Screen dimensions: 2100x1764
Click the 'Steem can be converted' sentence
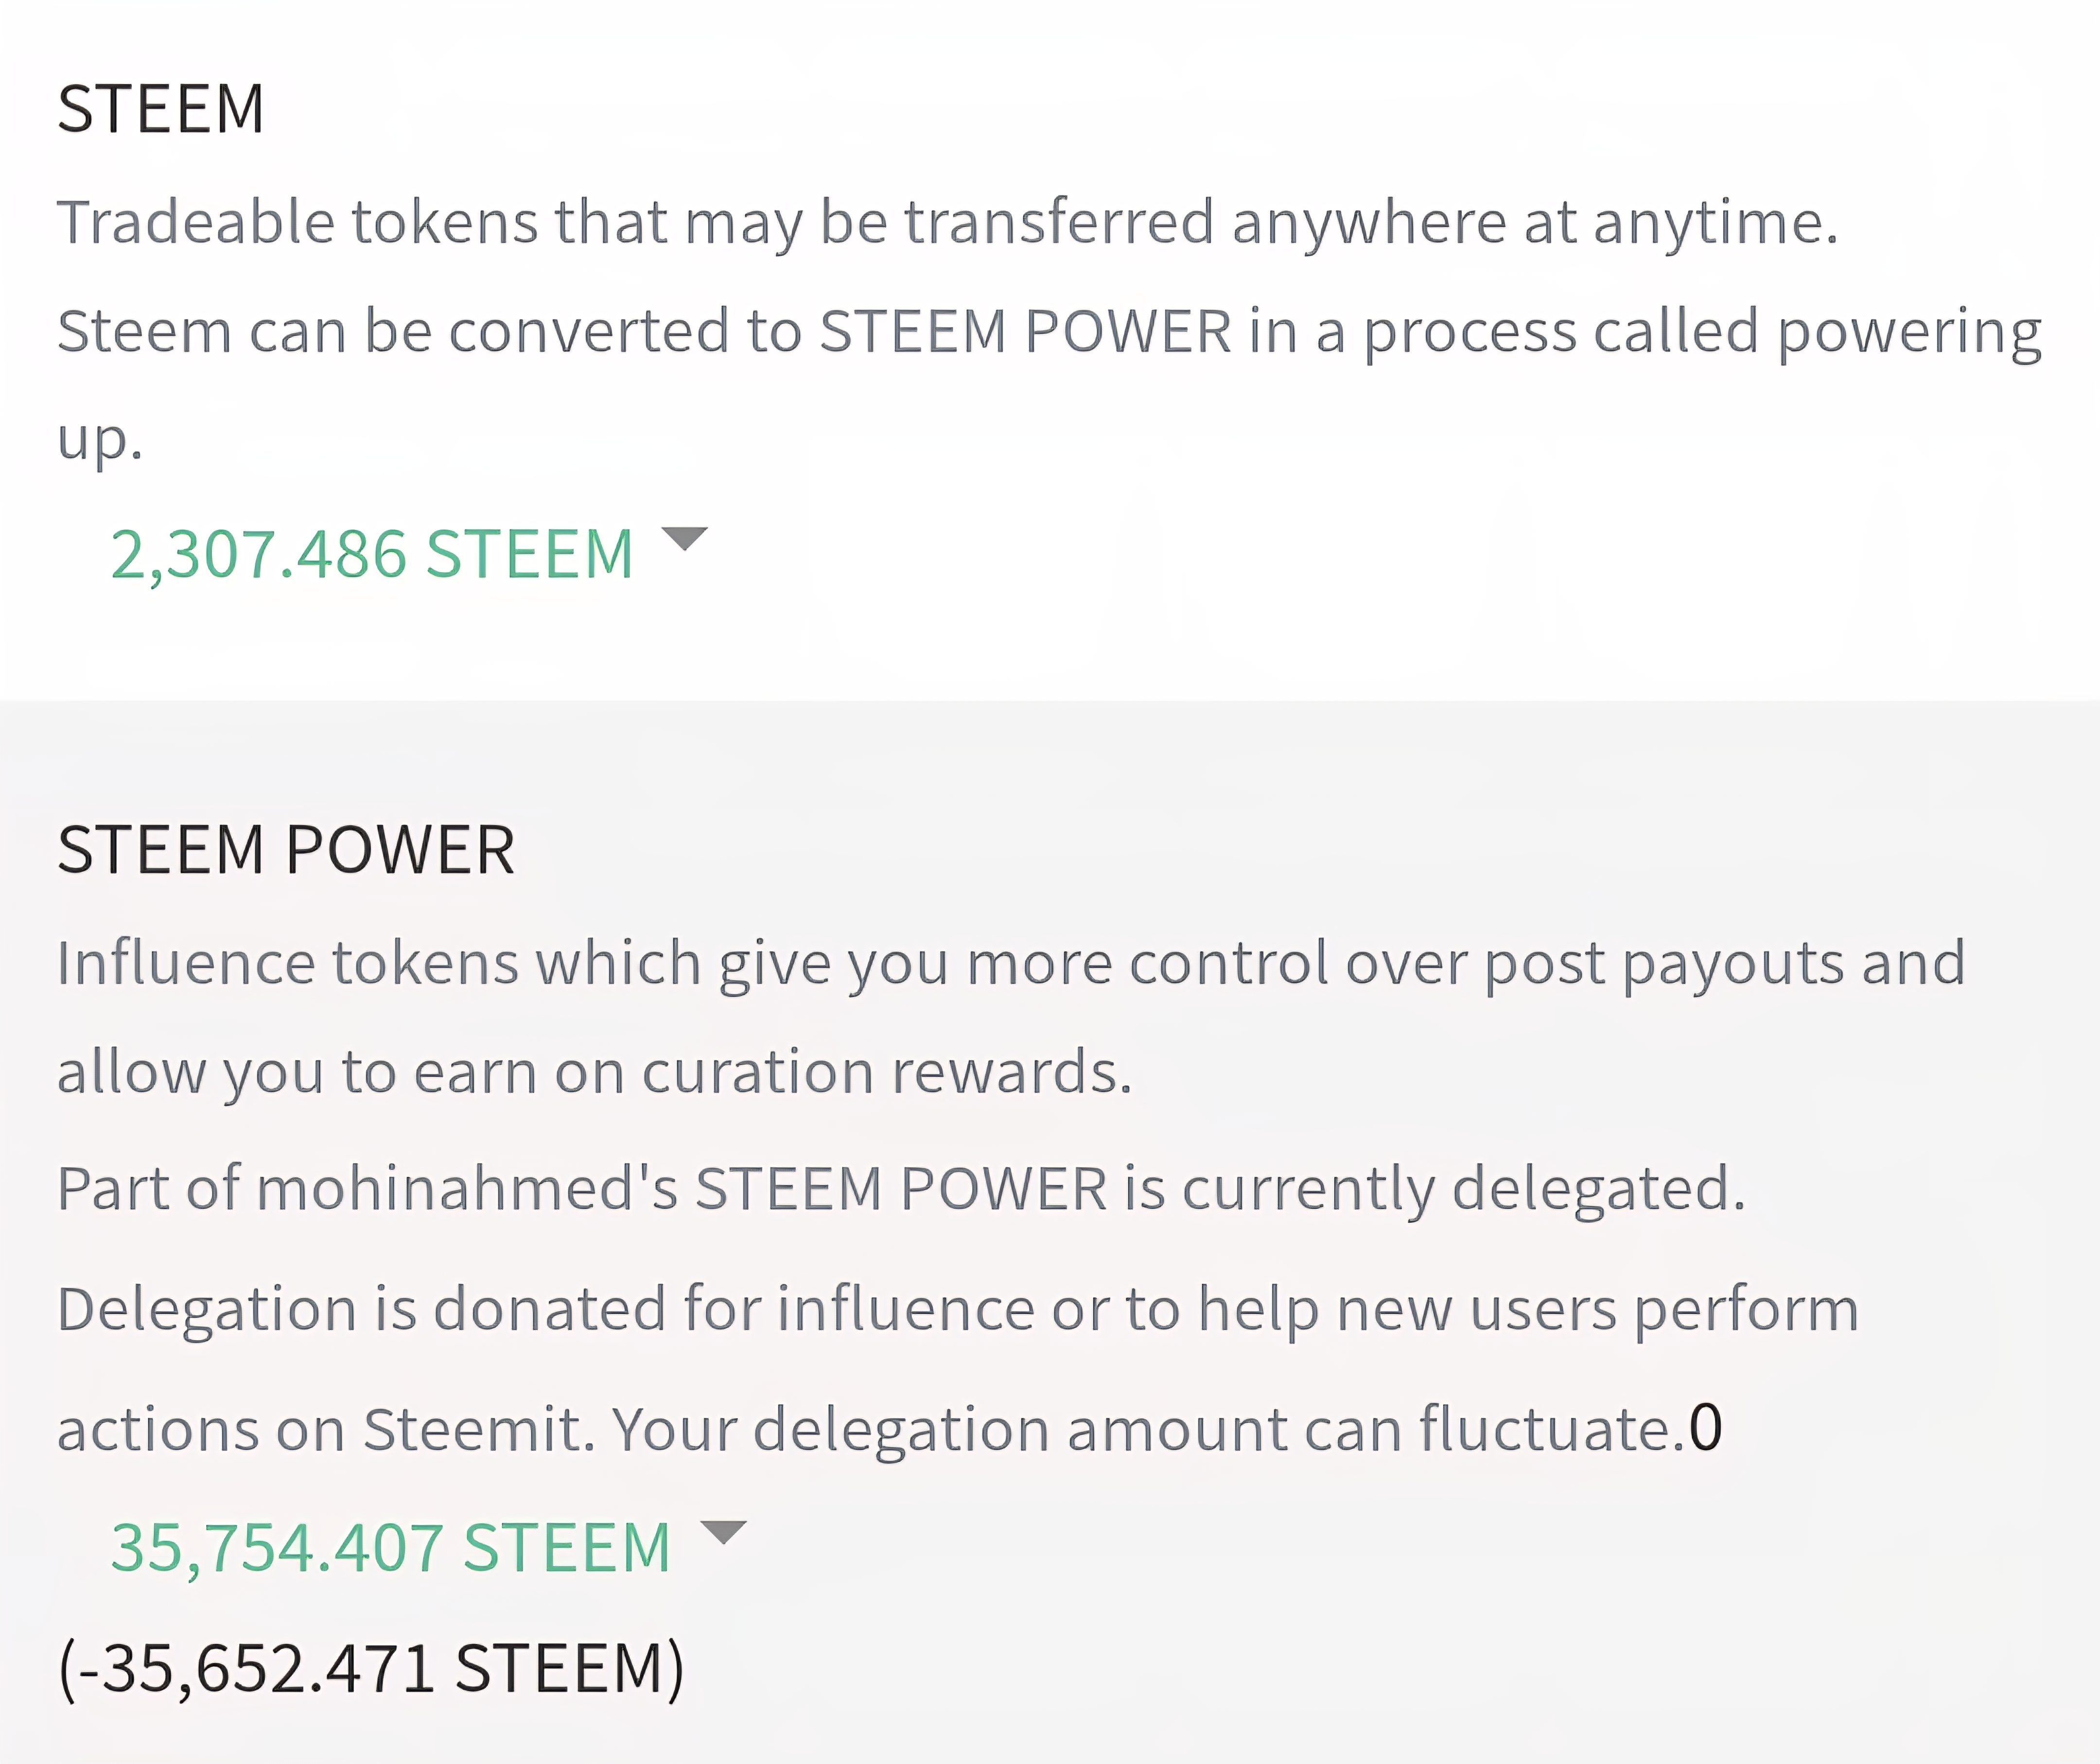(x=1050, y=385)
